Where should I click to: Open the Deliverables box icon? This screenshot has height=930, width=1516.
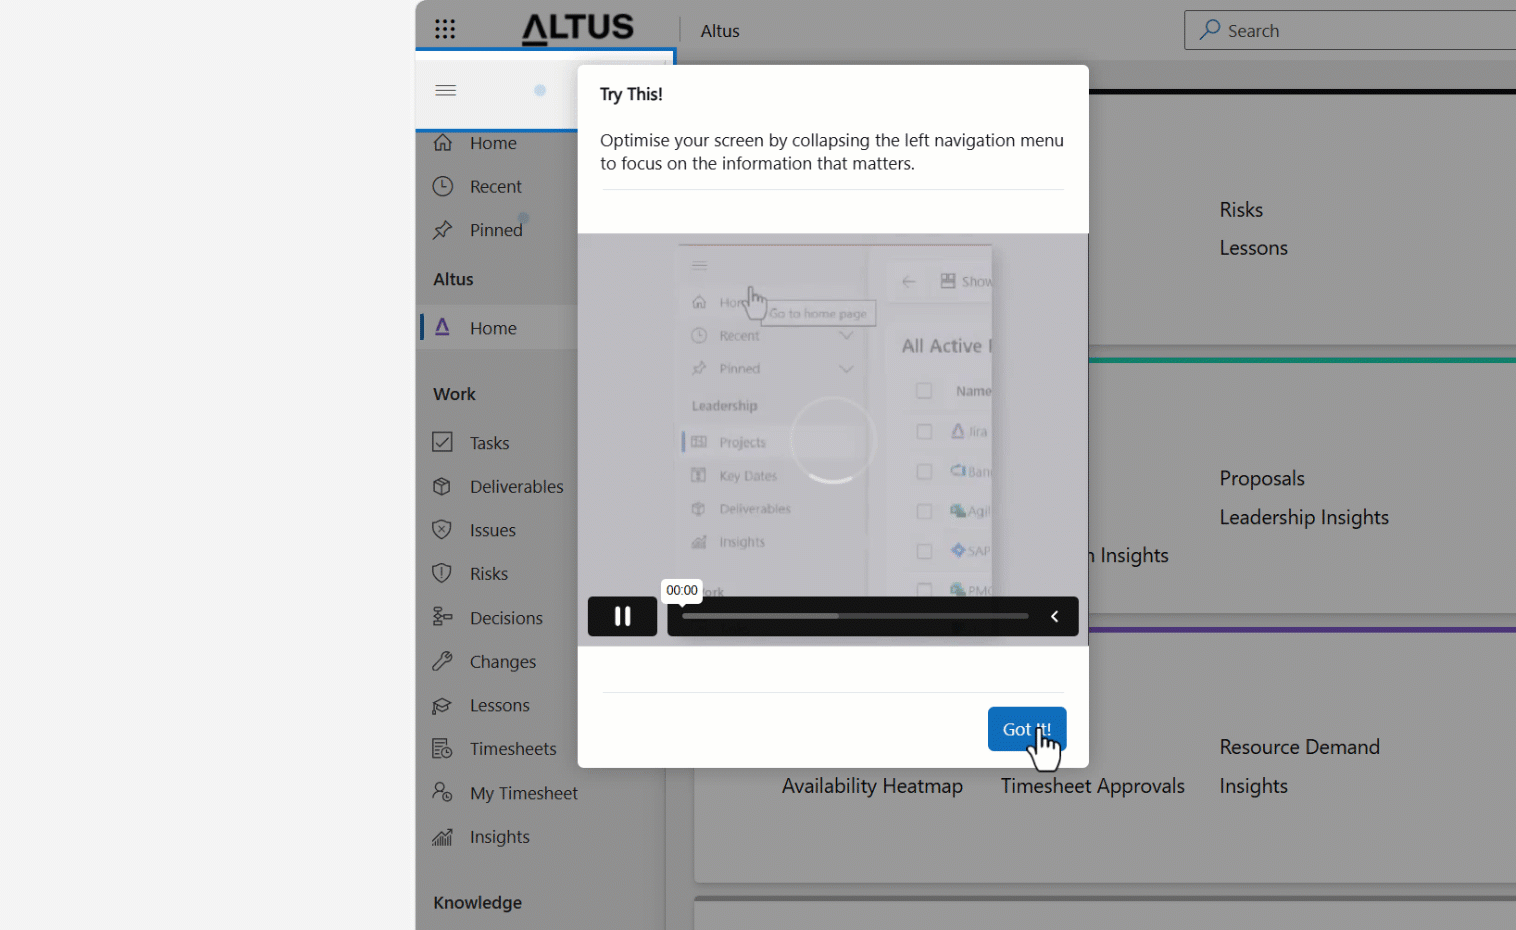pos(443,486)
